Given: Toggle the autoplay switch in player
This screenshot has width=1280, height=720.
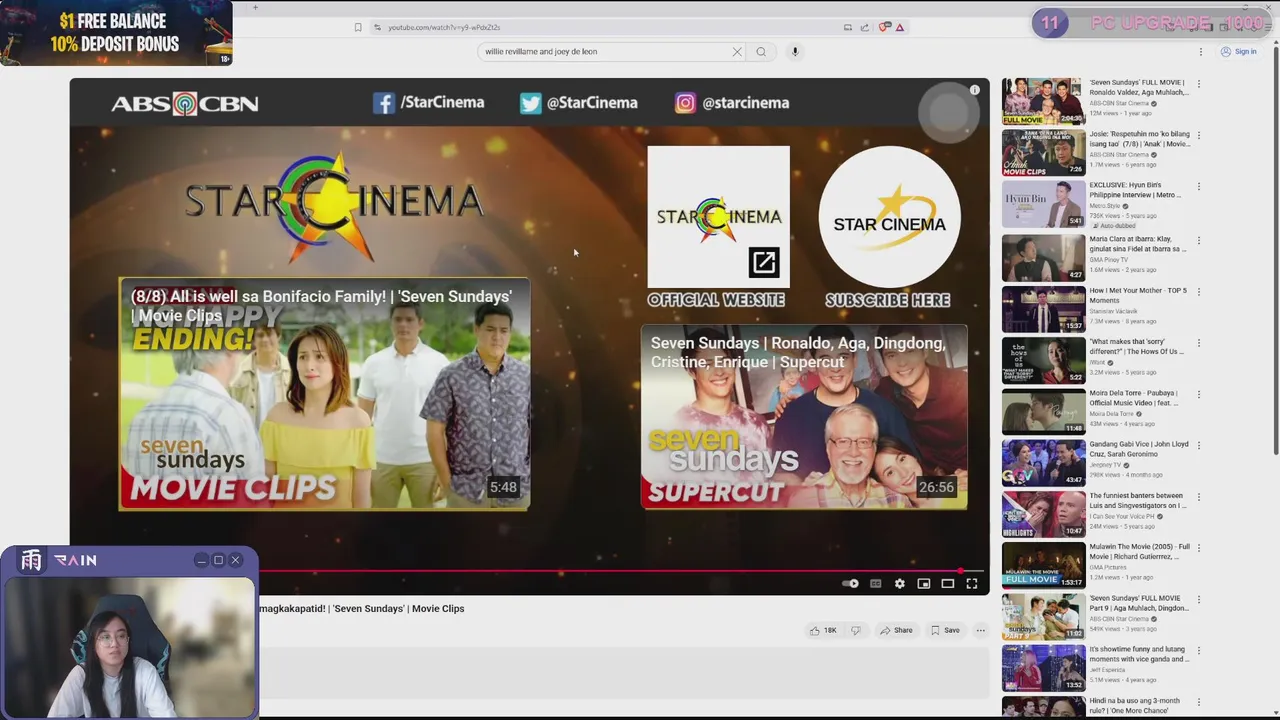Looking at the screenshot, I should (x=850, y=584).
